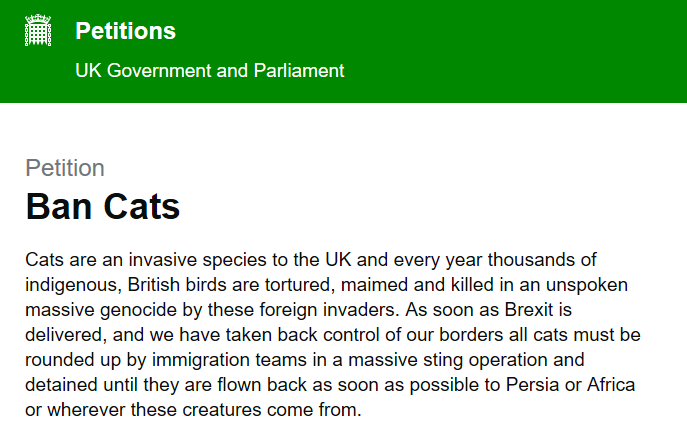This screenshot has height=424, width=687.
Task: Click the grey "Petition" label
Action: pyautogui.click(x=65, y=168)
